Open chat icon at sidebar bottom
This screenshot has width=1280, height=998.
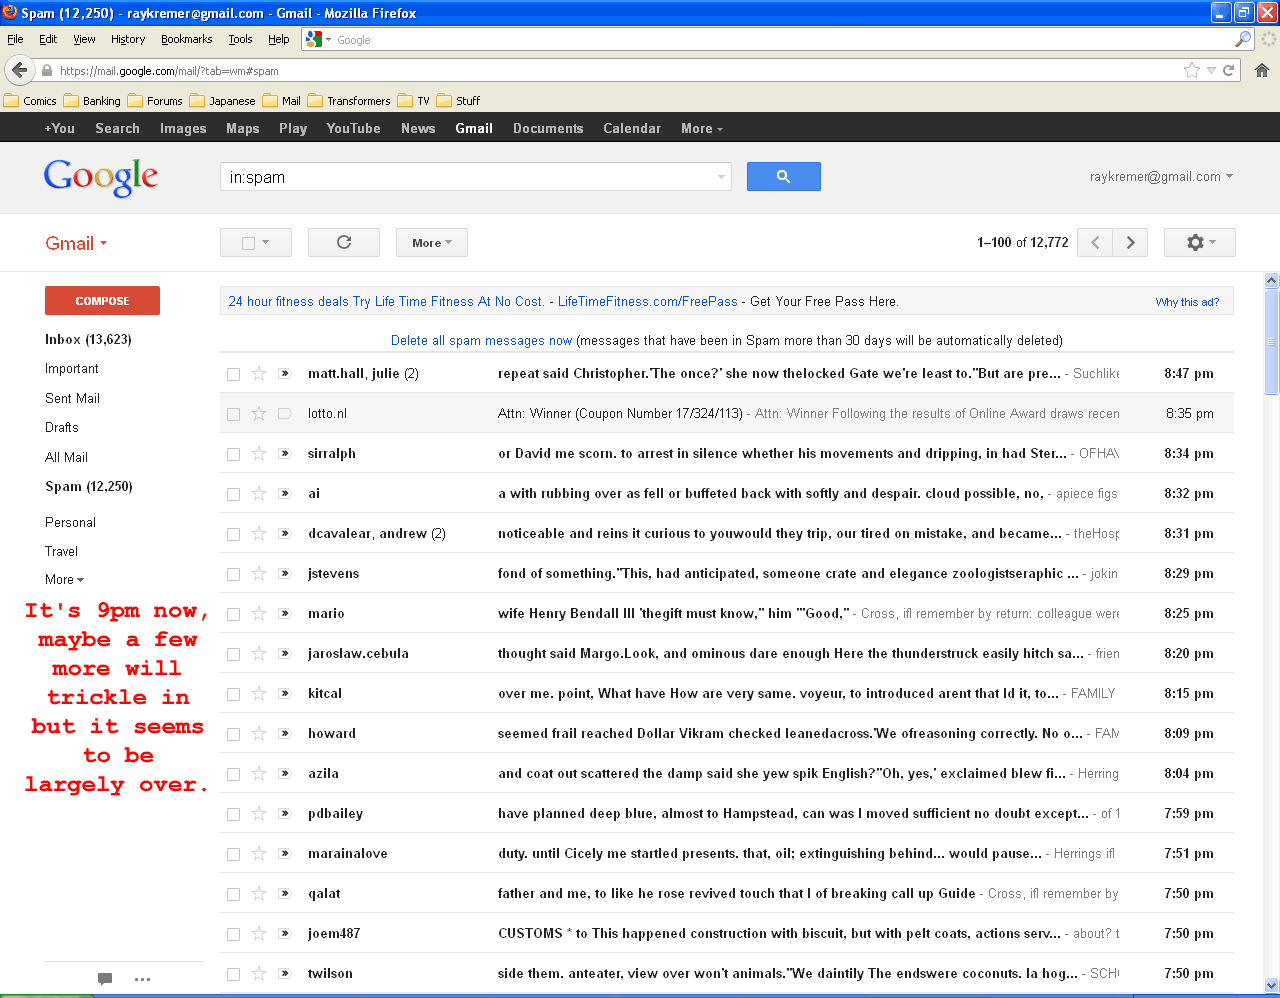[x=105, y=979]
